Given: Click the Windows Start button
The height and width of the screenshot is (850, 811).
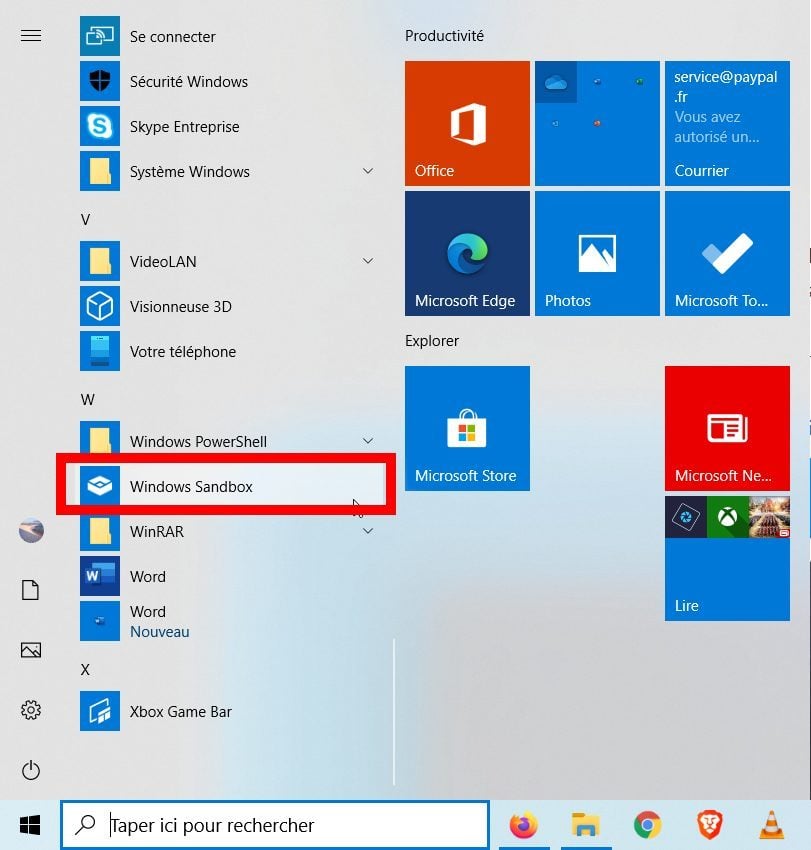Looking at the screenshot, I should click(x=30, y=825).
